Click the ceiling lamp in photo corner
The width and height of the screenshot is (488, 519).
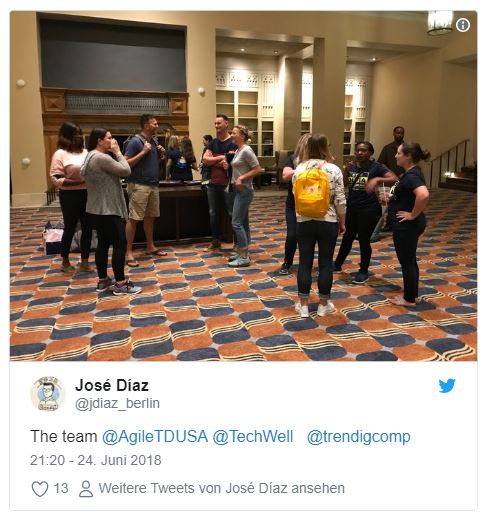pos(440,22)
